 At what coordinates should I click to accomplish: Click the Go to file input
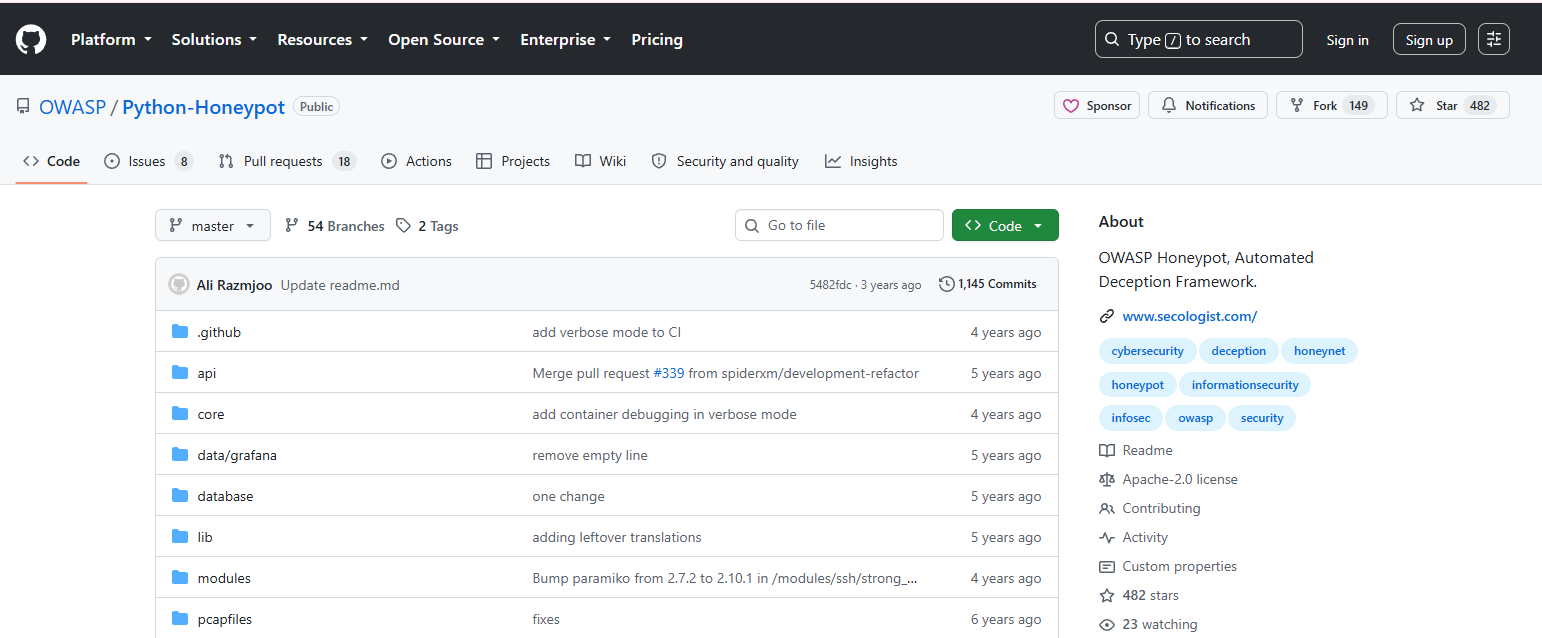pyautogui.click(x=839, y=225)
